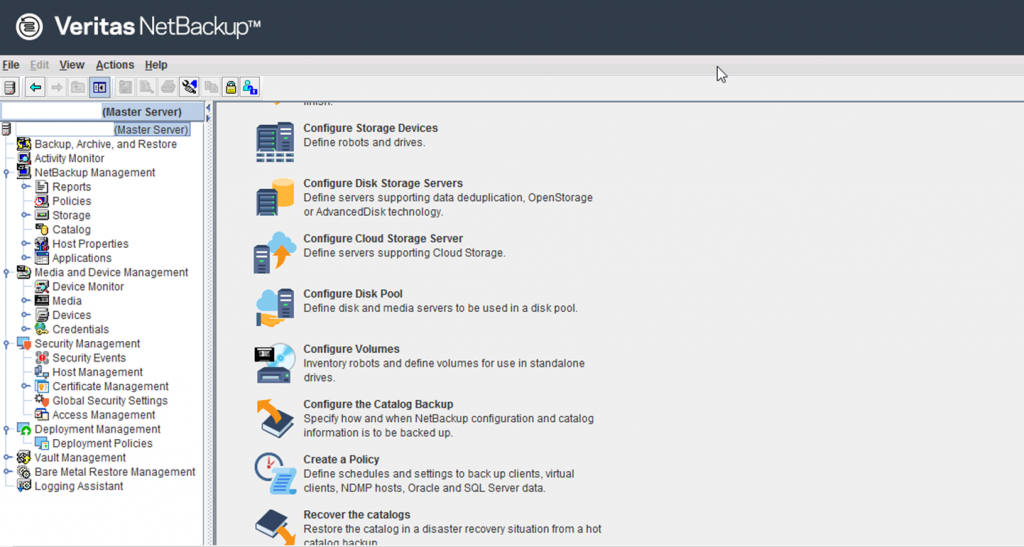Click the back arrow toolbar button
The image size is (1024, 547).
(35, 87)
